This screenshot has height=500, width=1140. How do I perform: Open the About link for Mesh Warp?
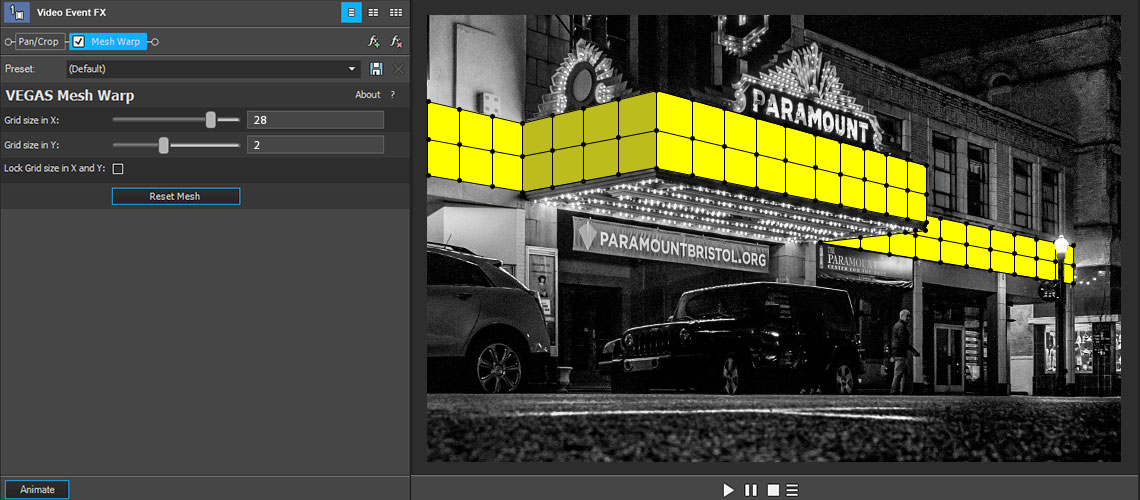coord(368,95)
